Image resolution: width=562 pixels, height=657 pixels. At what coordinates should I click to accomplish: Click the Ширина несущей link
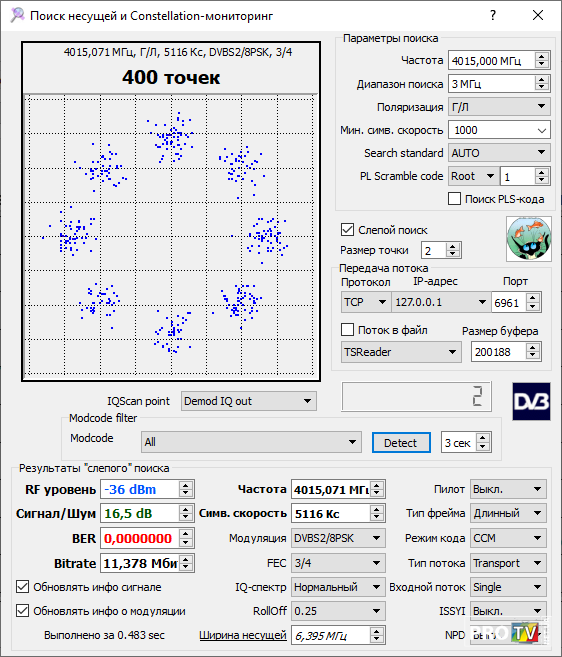[x=243, y=635]
